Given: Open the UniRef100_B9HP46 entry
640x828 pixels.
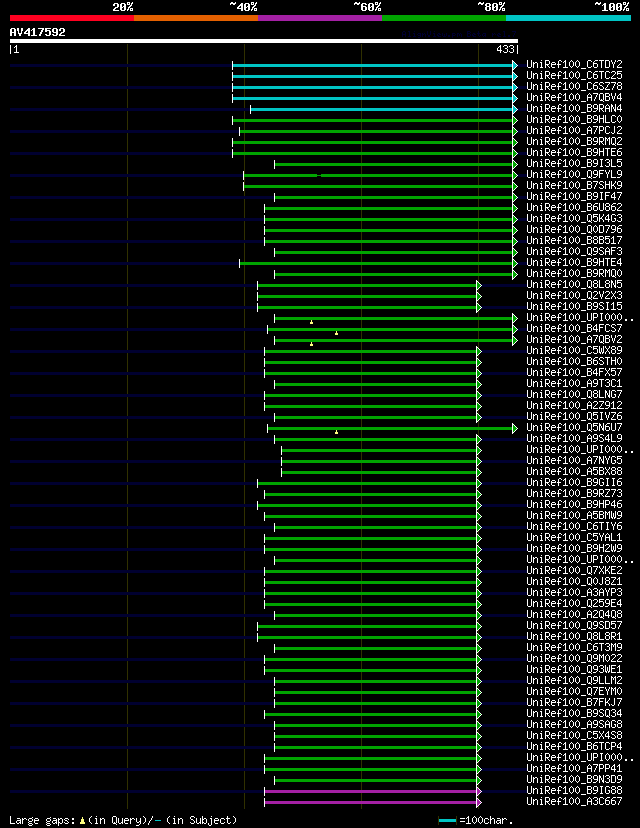Looking at the screenshot, I should point(574,504).
